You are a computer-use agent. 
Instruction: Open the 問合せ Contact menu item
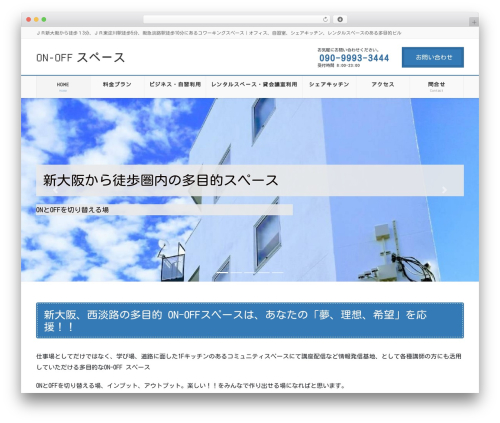coord(436,87)
